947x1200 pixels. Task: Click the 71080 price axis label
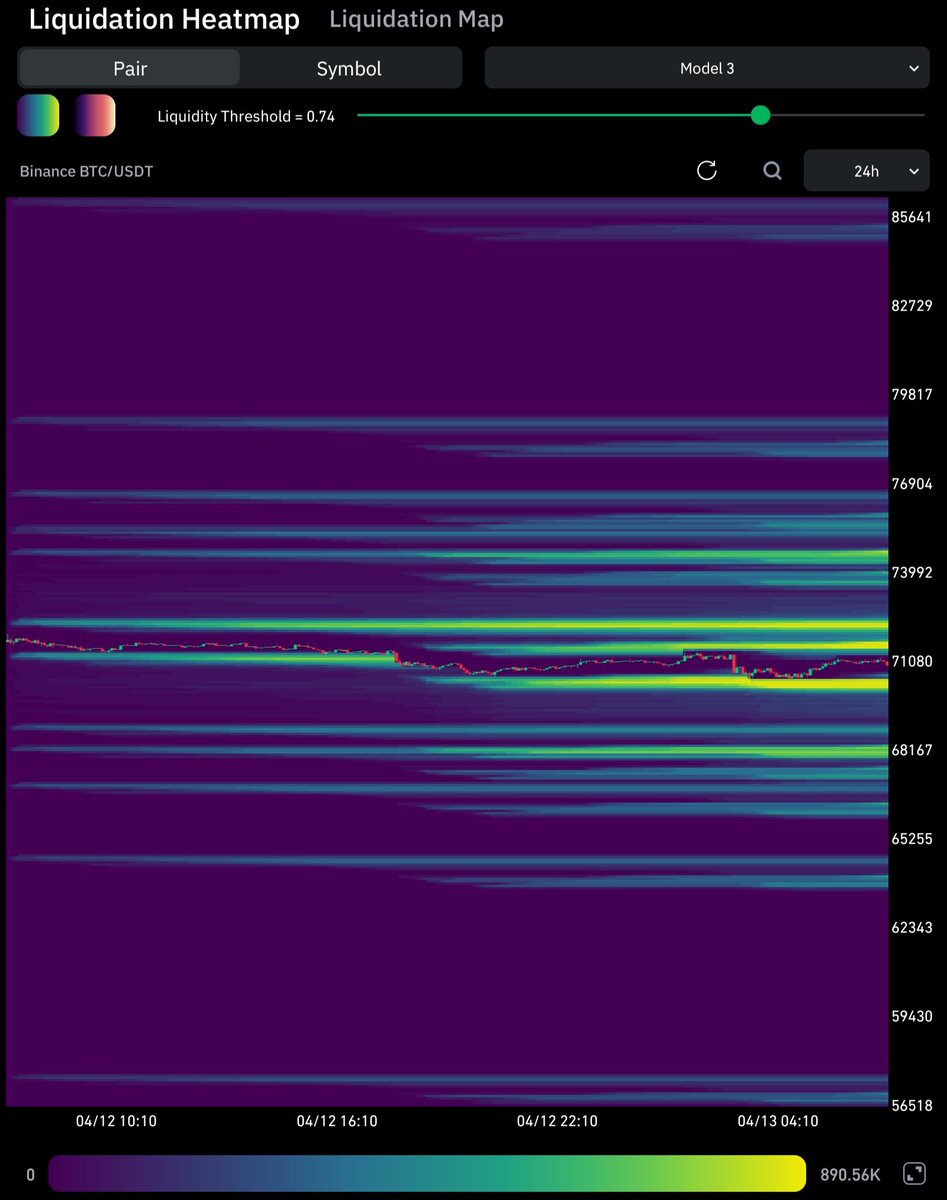[x=911, y=661]
